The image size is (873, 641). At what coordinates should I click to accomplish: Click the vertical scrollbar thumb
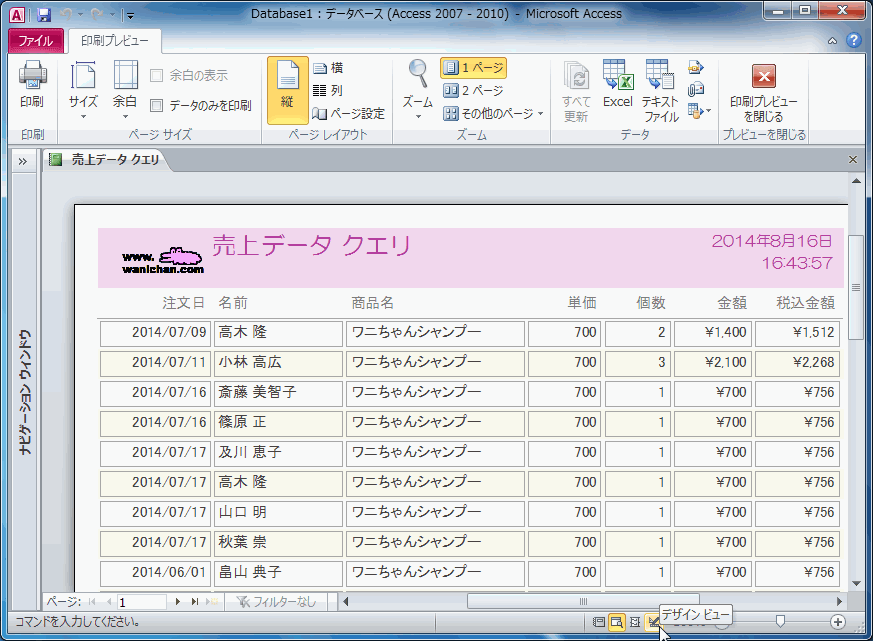pos(856,287)
